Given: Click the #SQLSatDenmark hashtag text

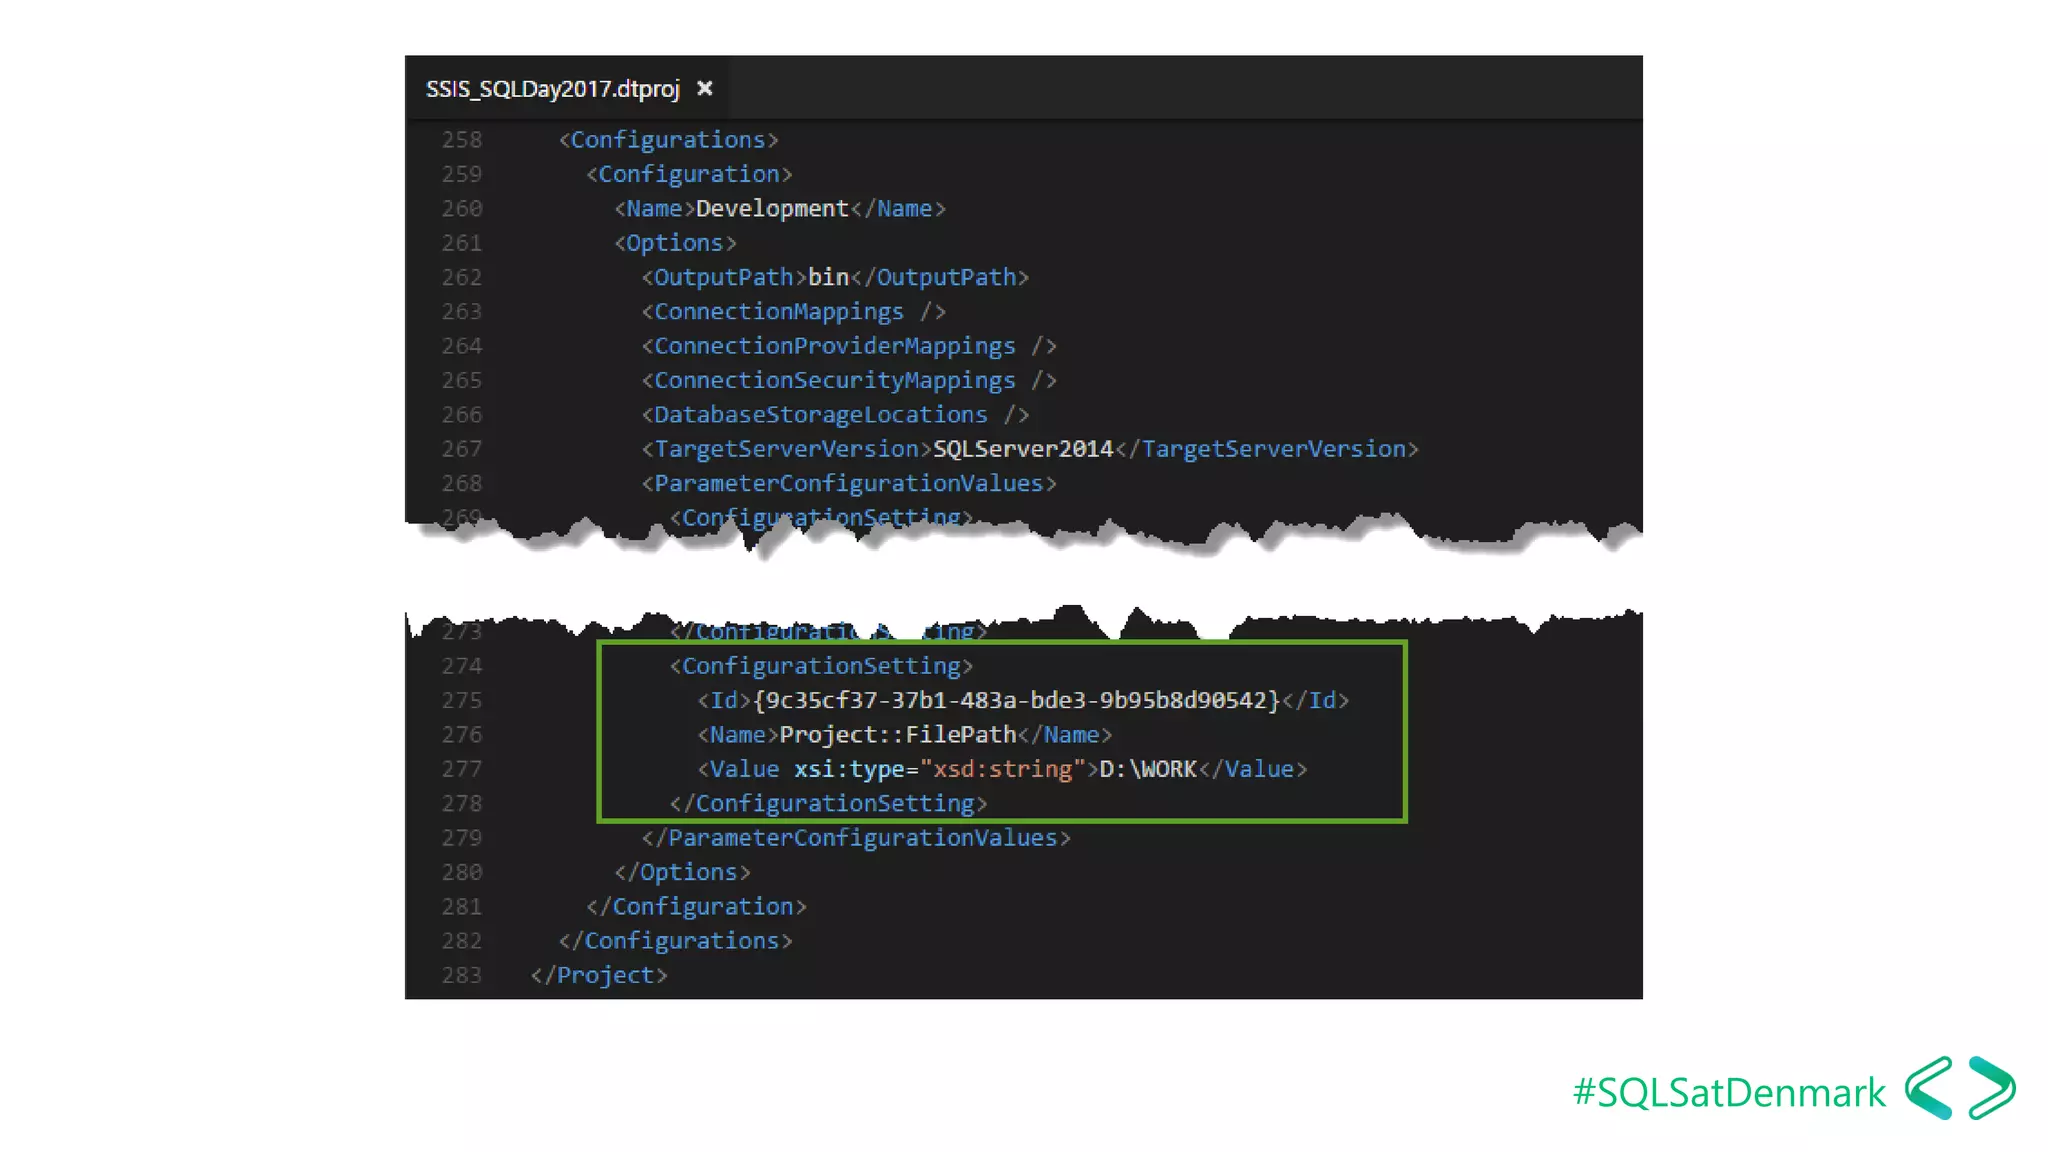Looking at the screenshot, I should tap(1728, 1093).
